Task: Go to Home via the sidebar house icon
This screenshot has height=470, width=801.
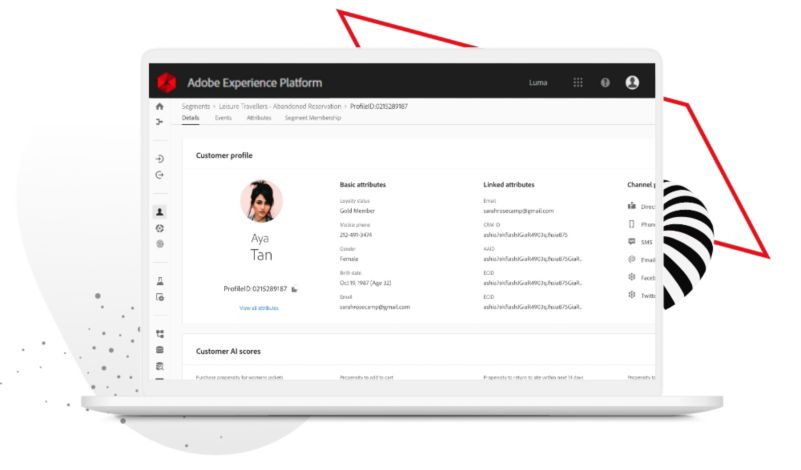Action: pos(159,106)
